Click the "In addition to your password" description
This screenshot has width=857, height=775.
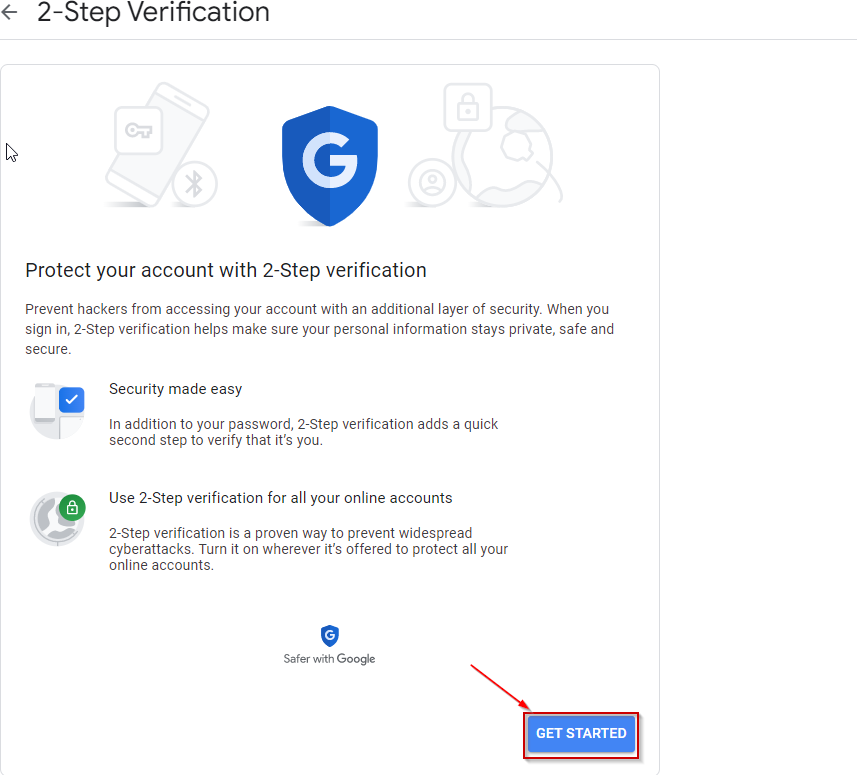coord(303,432)
